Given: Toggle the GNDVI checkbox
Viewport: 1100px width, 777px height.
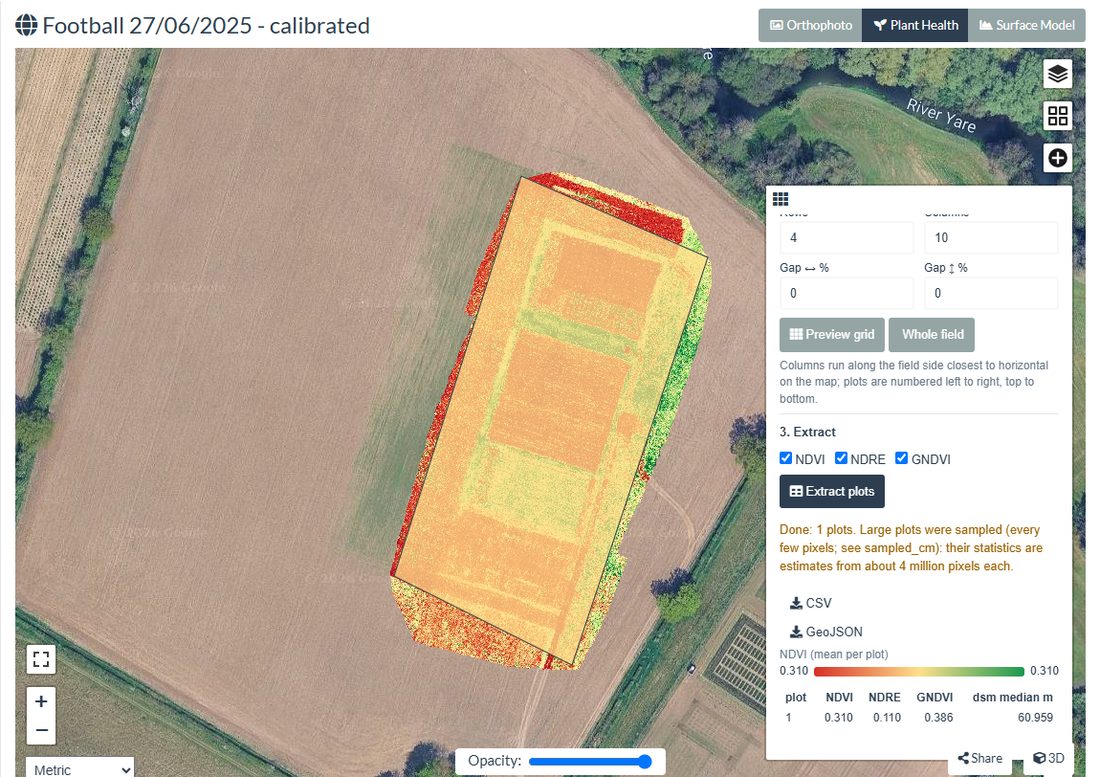Looking at the screenshot, I should coord(901,458).
